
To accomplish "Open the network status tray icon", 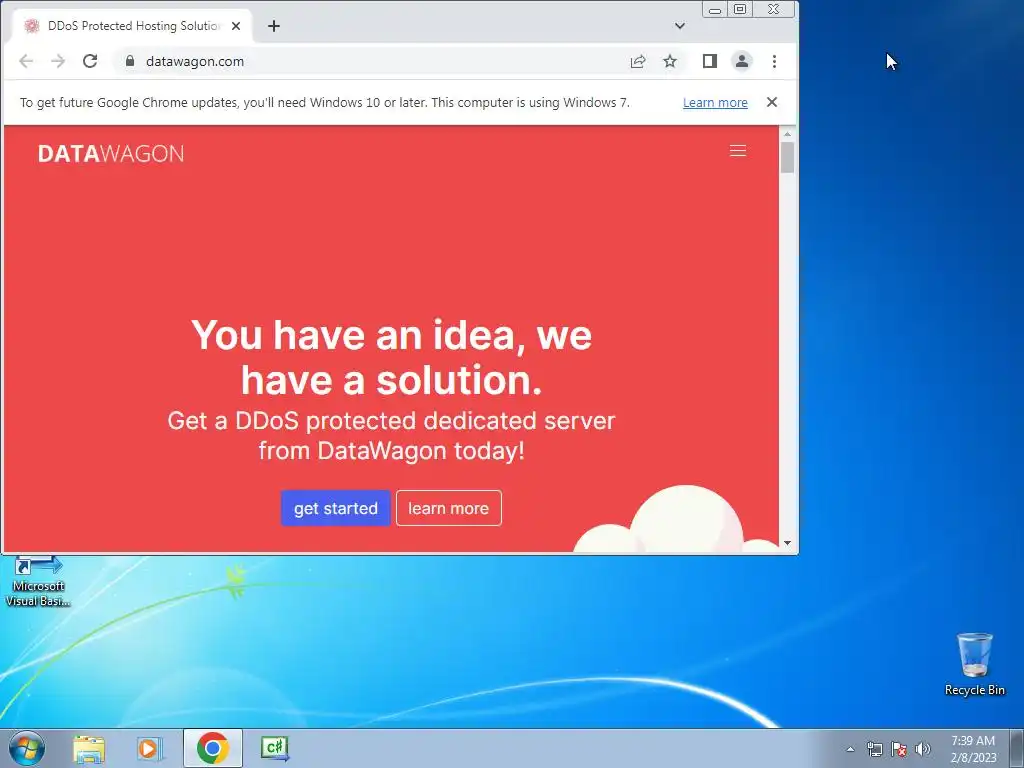I will pyautogui.click(x=874, y=749).
